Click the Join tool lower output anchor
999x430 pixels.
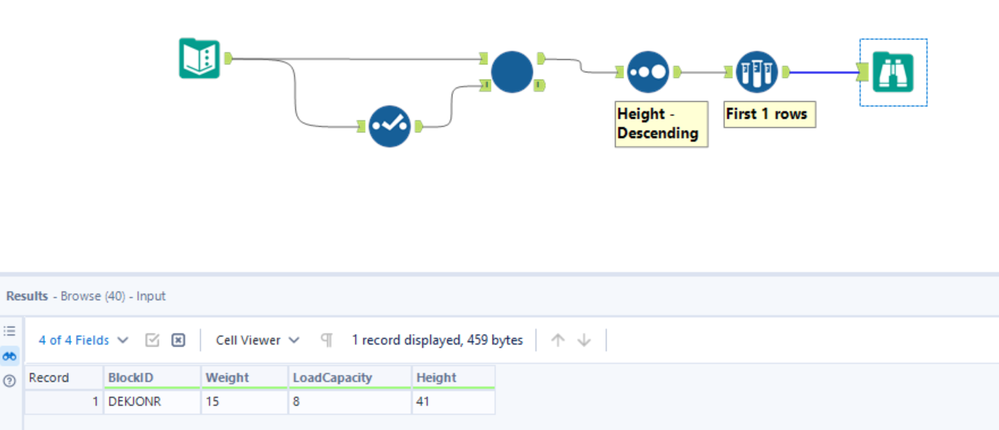(540, 85)
